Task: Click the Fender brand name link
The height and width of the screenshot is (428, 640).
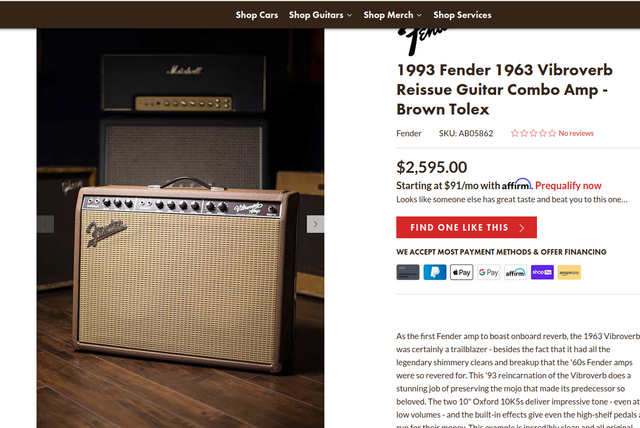Action: (x=409, y=133)
